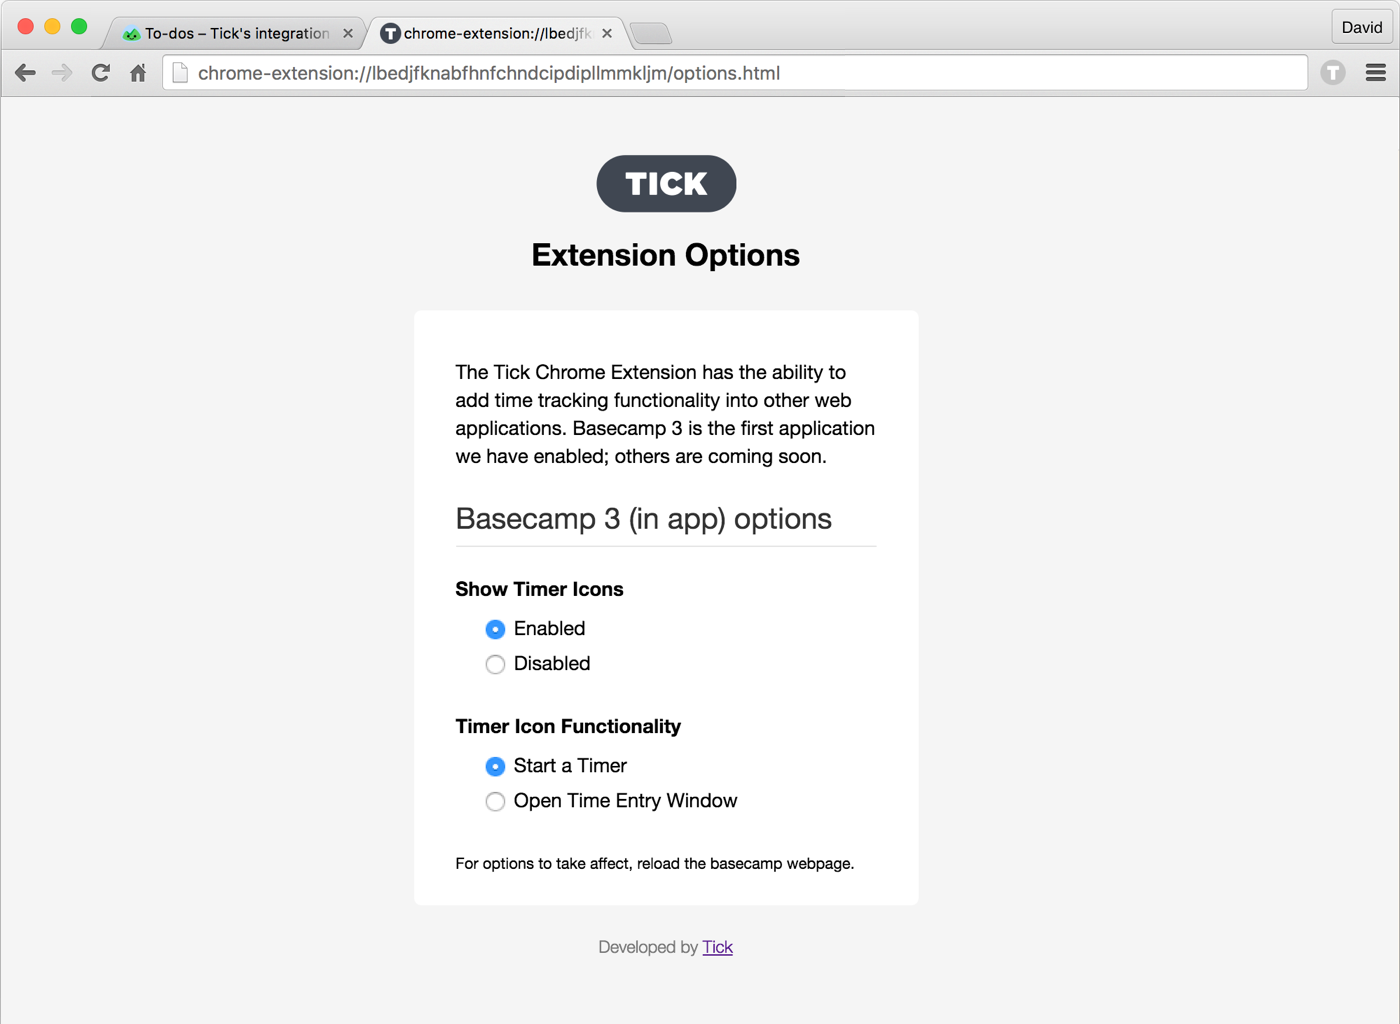Click the forward navigation arrow
Image resolution: width=1400 pixels, height=1024 pixels.
point(62,72)
